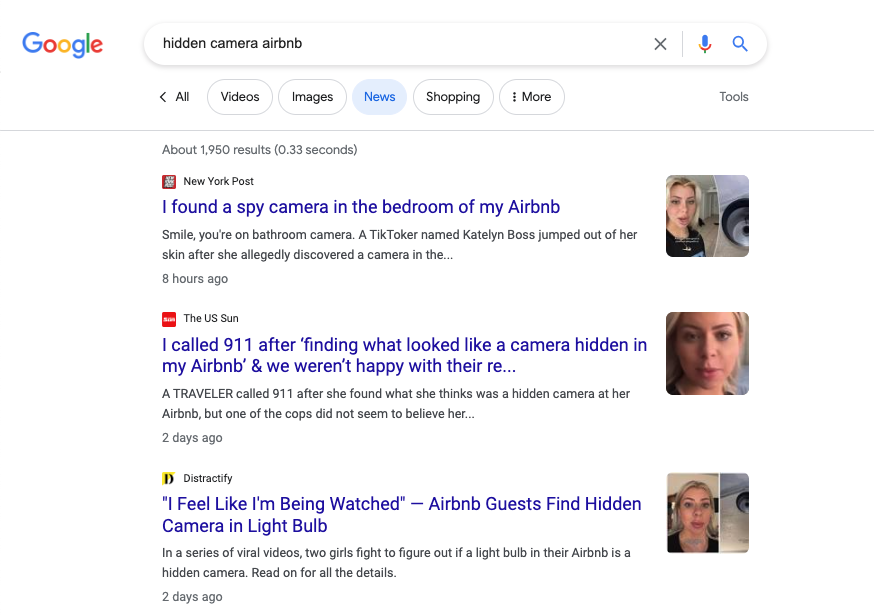874x615 pixels.
Task: Start voice search with the microphone icon
Action: click(x=705, y=43)
